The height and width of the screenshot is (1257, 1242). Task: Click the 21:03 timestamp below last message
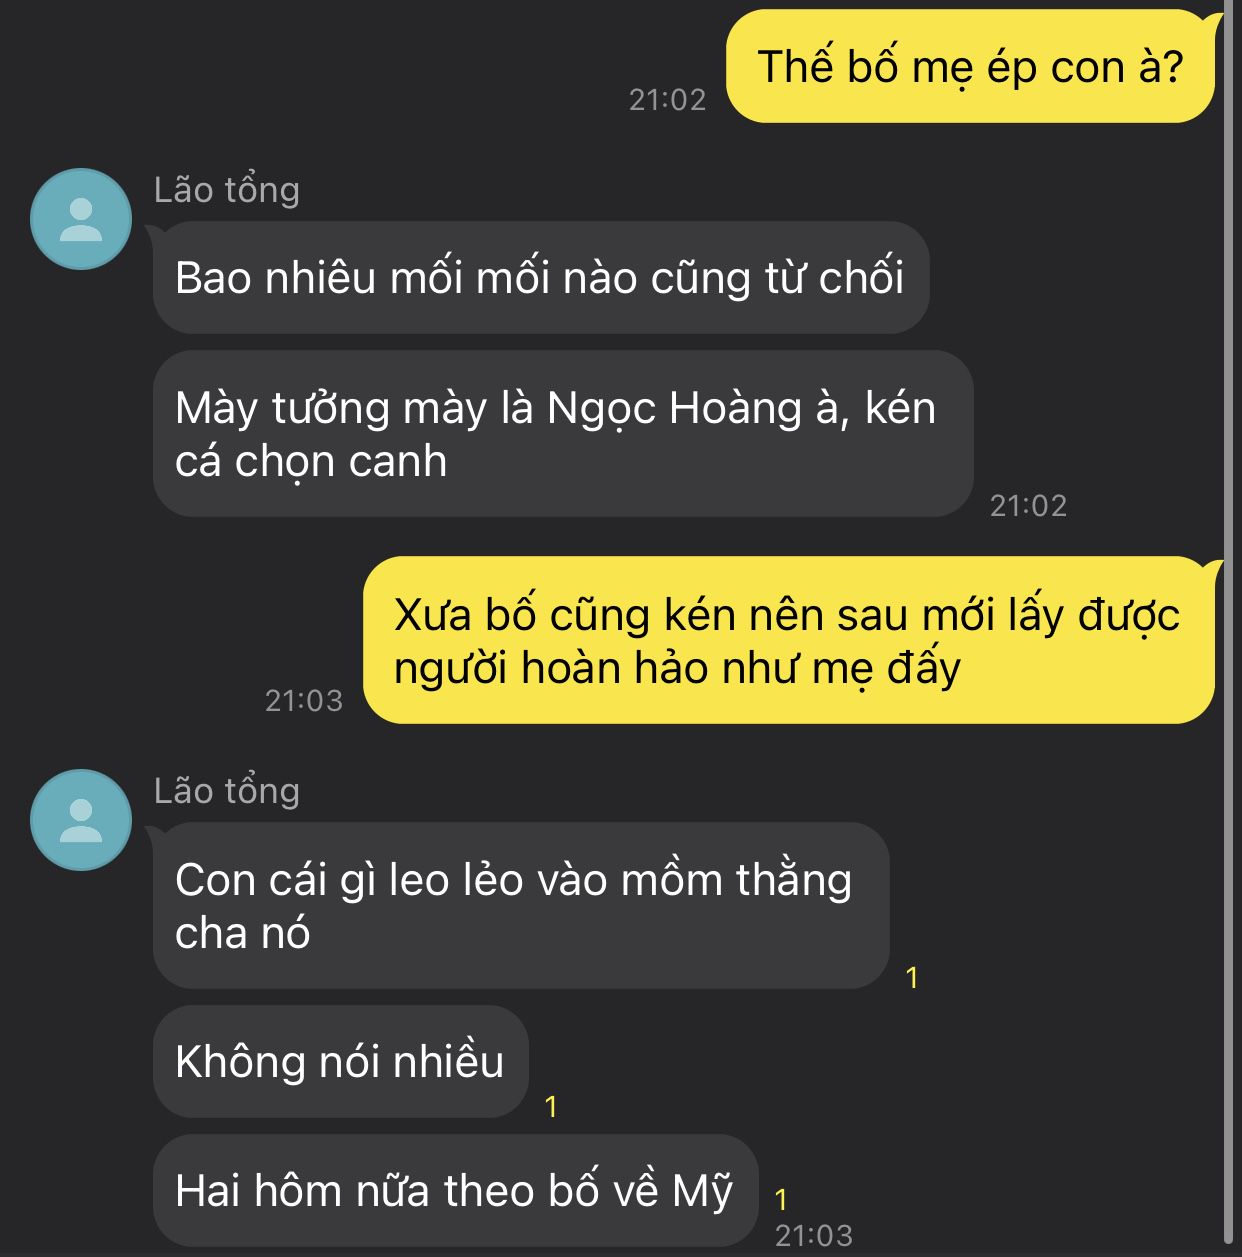click(814, 1235)
